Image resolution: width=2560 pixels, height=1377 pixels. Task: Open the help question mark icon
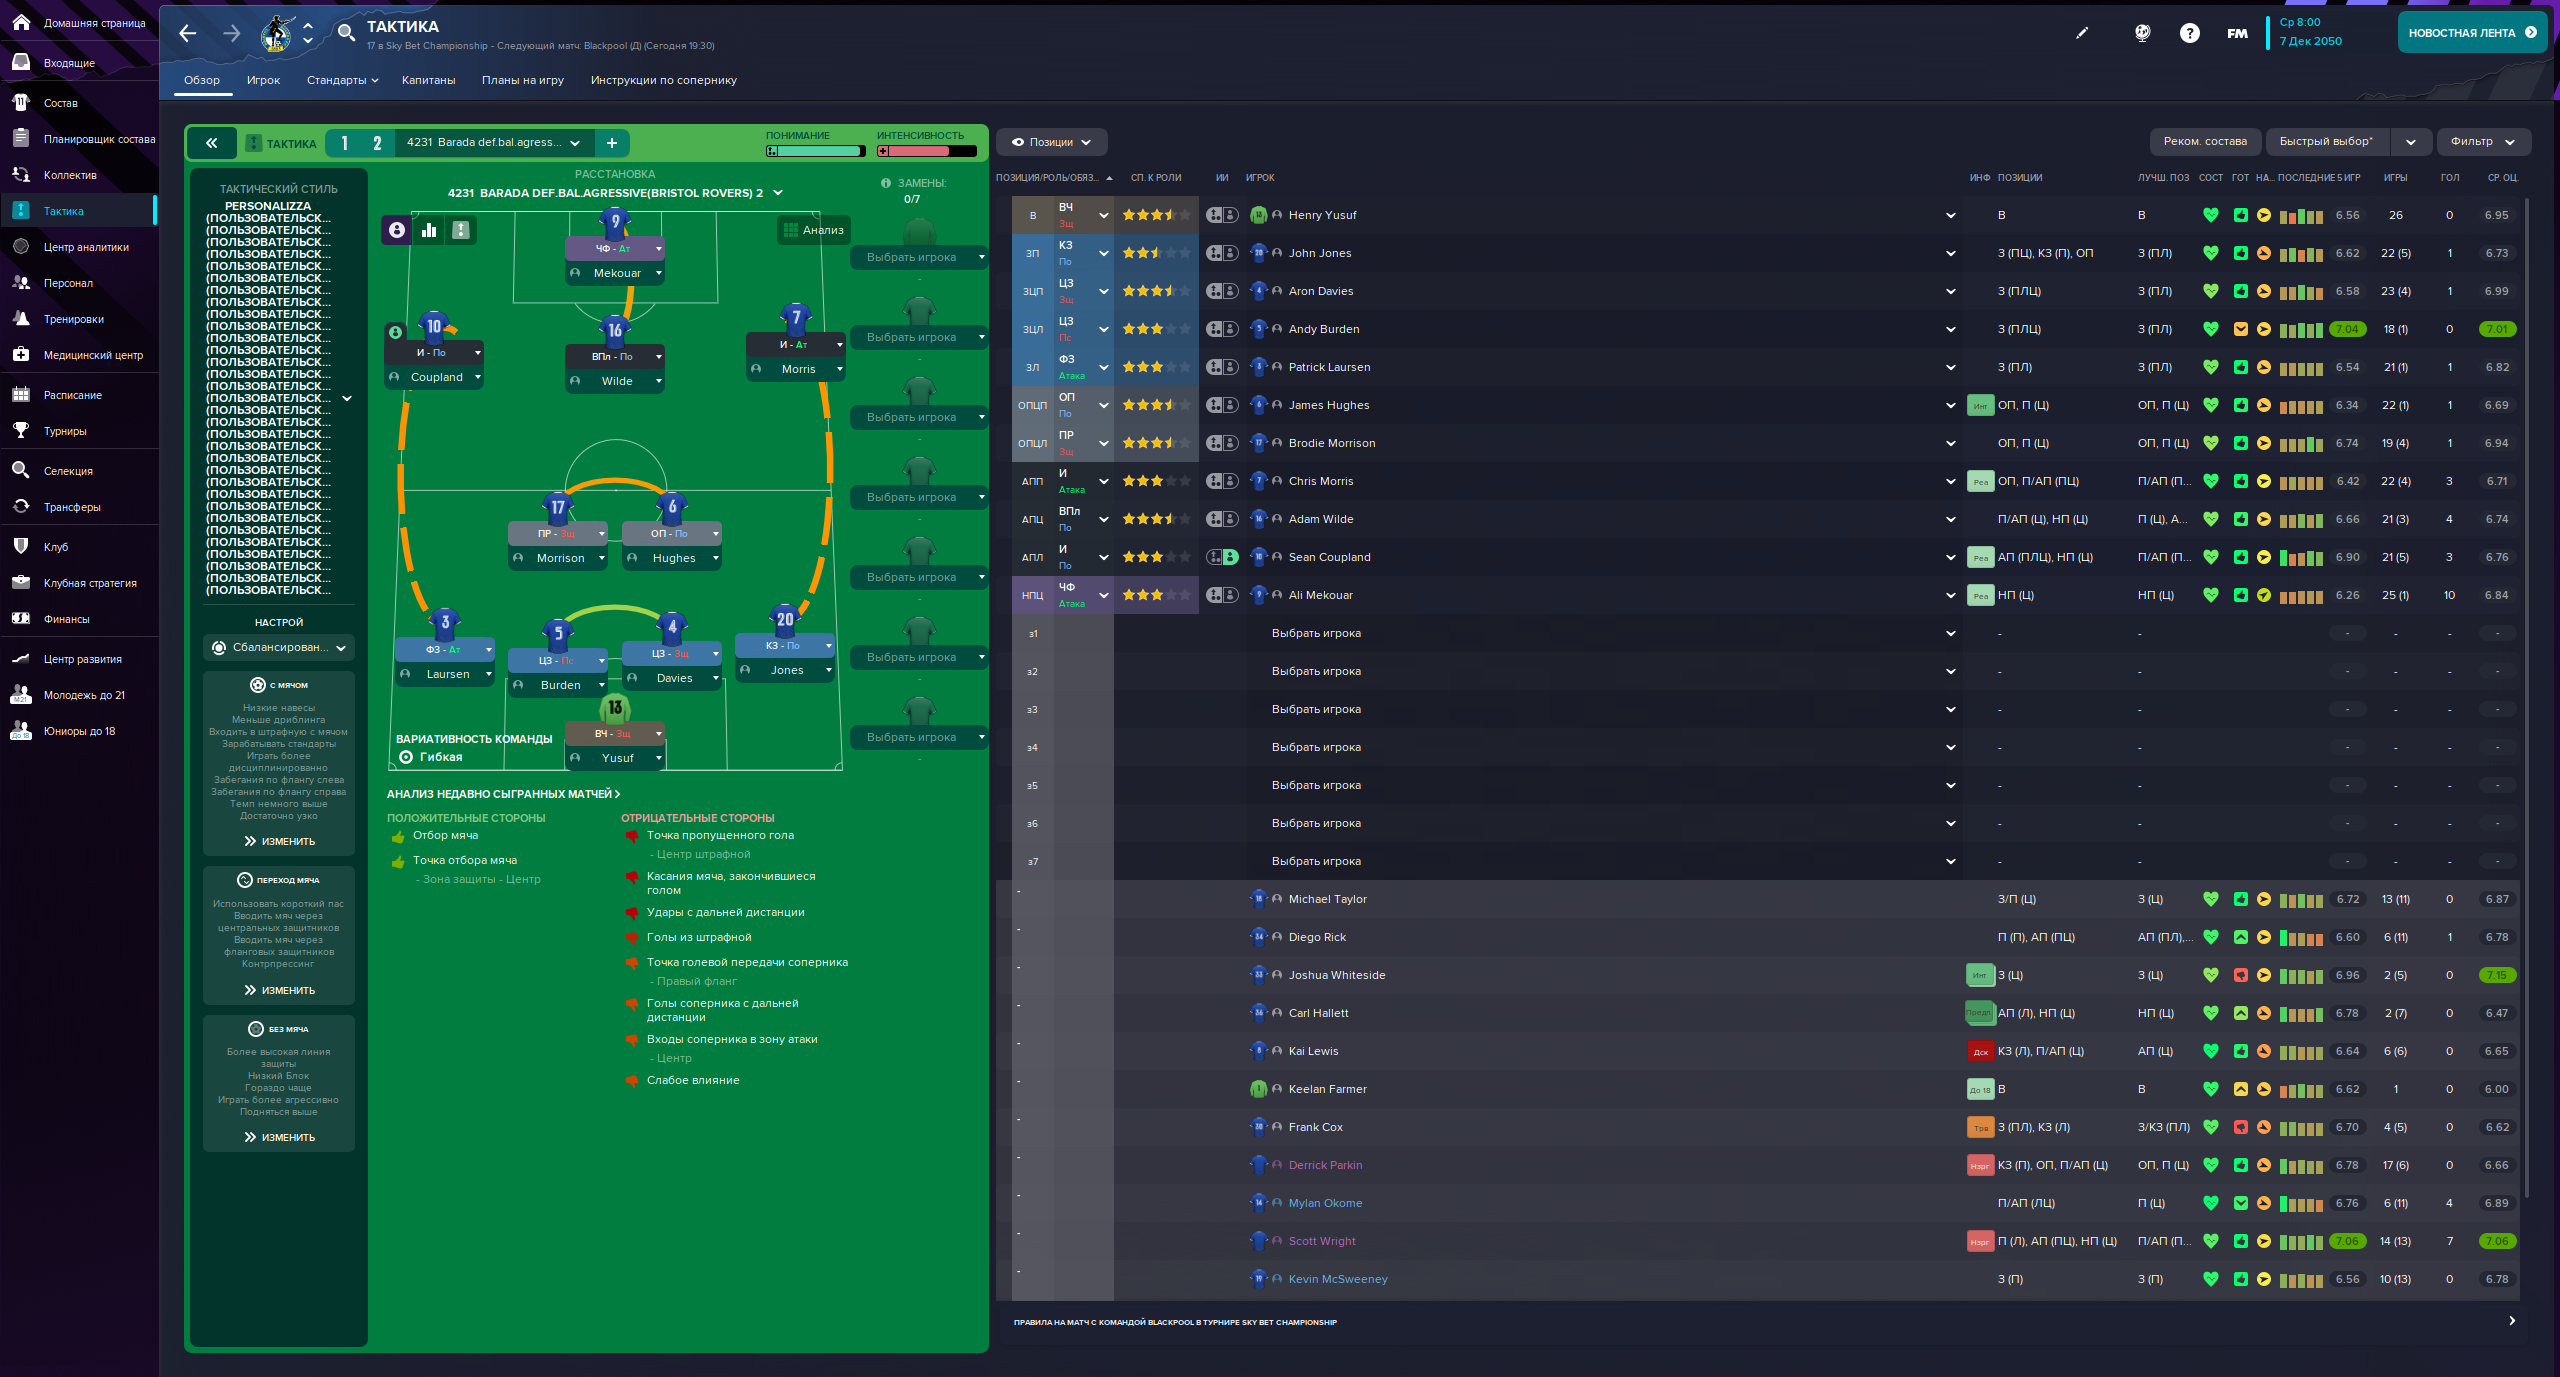point(2190,33)
